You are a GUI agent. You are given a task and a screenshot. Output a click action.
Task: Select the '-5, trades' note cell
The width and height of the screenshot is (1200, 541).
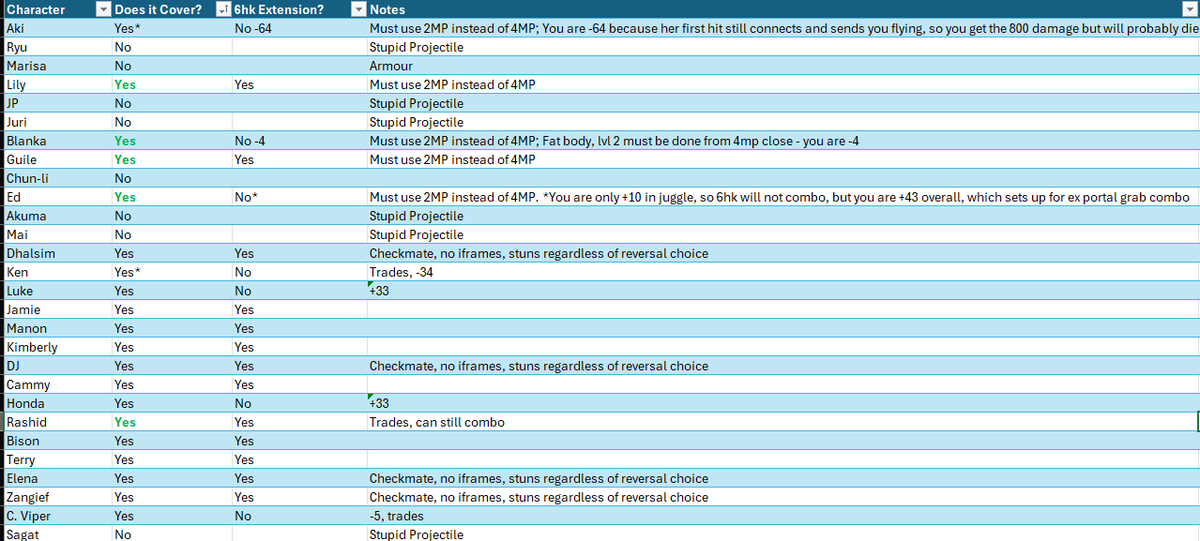click(x=783, y=516)
